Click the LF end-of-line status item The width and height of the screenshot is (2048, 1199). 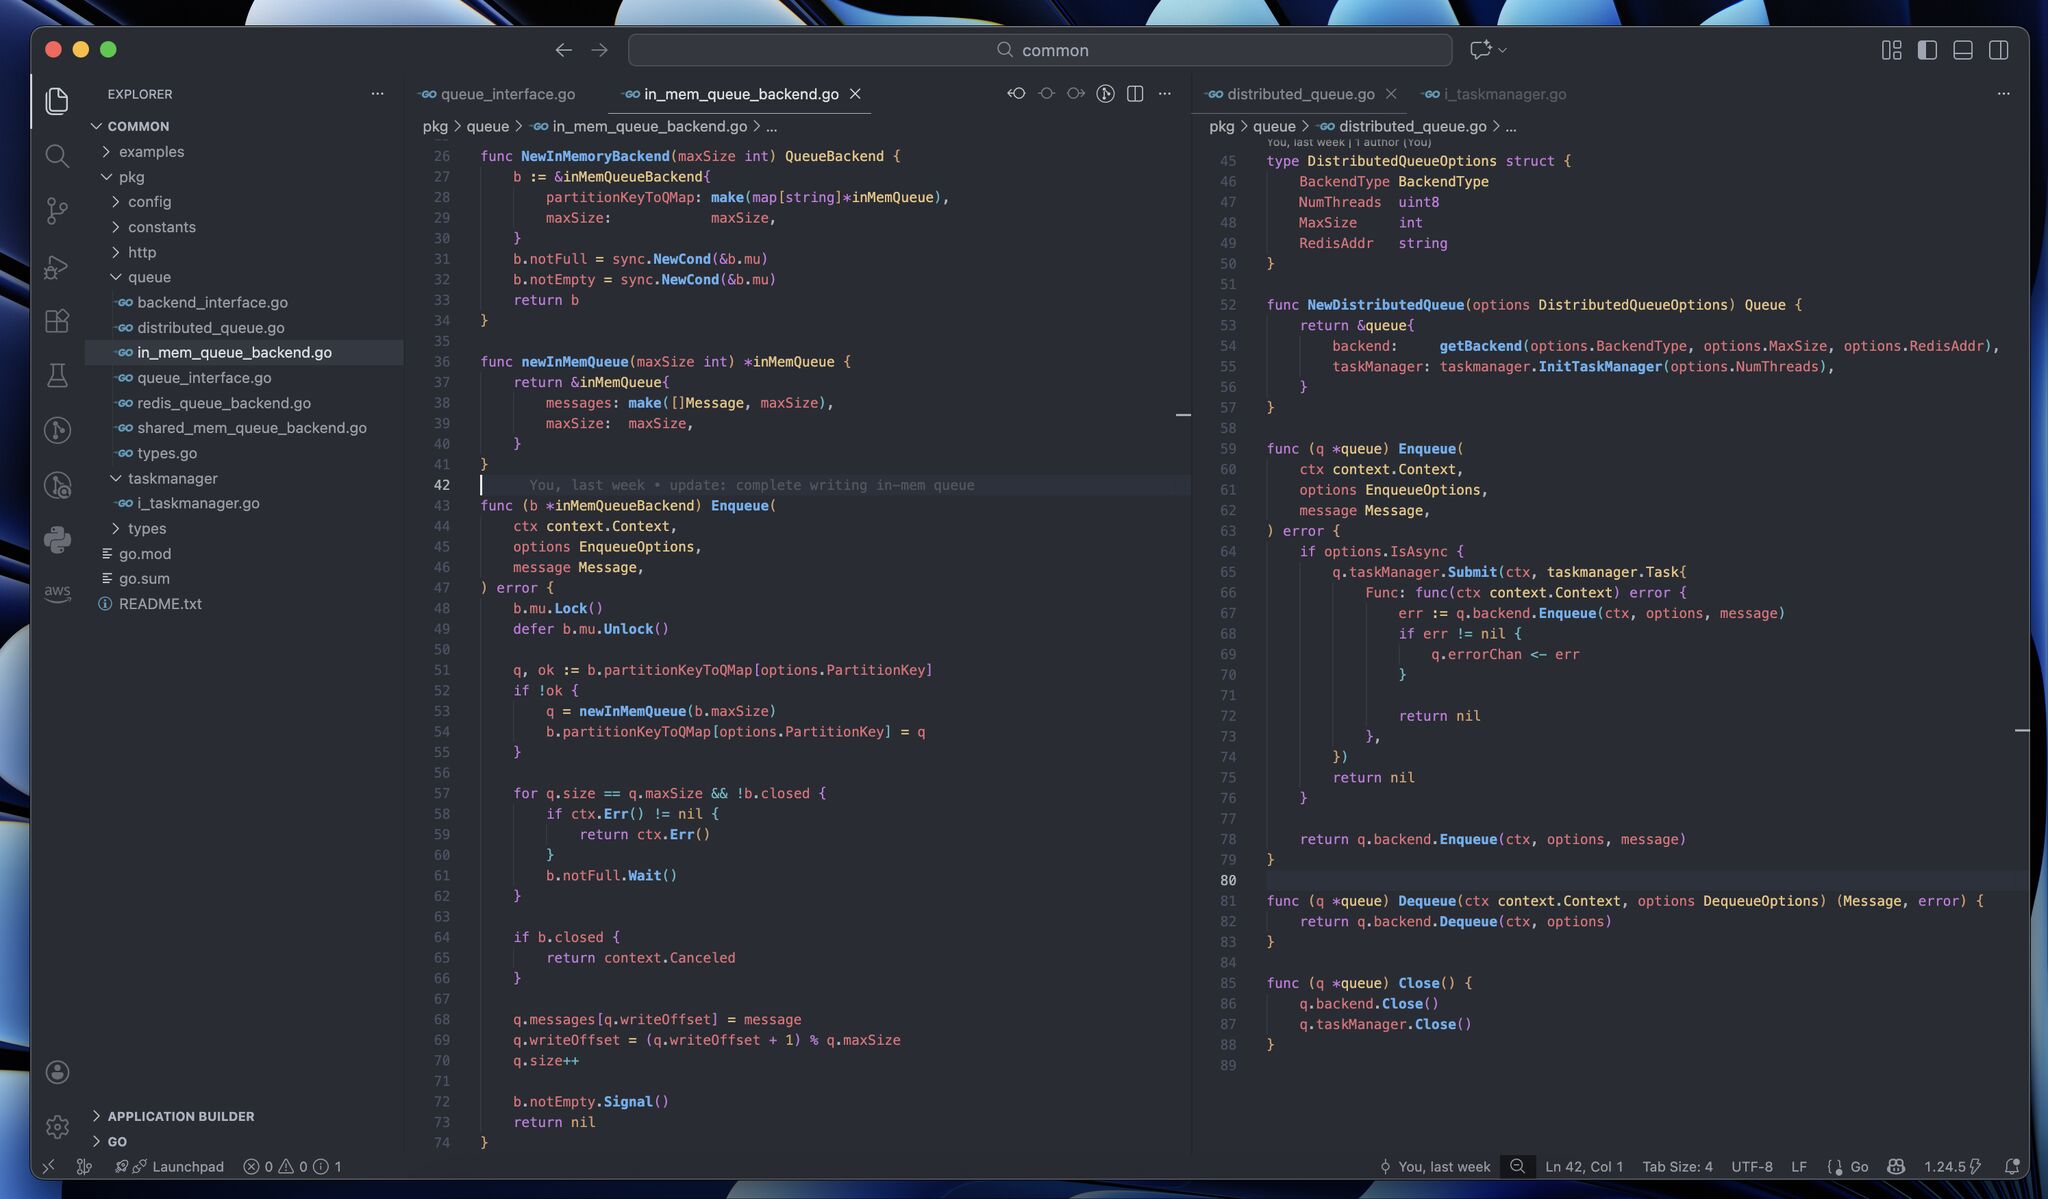pos(1799,1167)
